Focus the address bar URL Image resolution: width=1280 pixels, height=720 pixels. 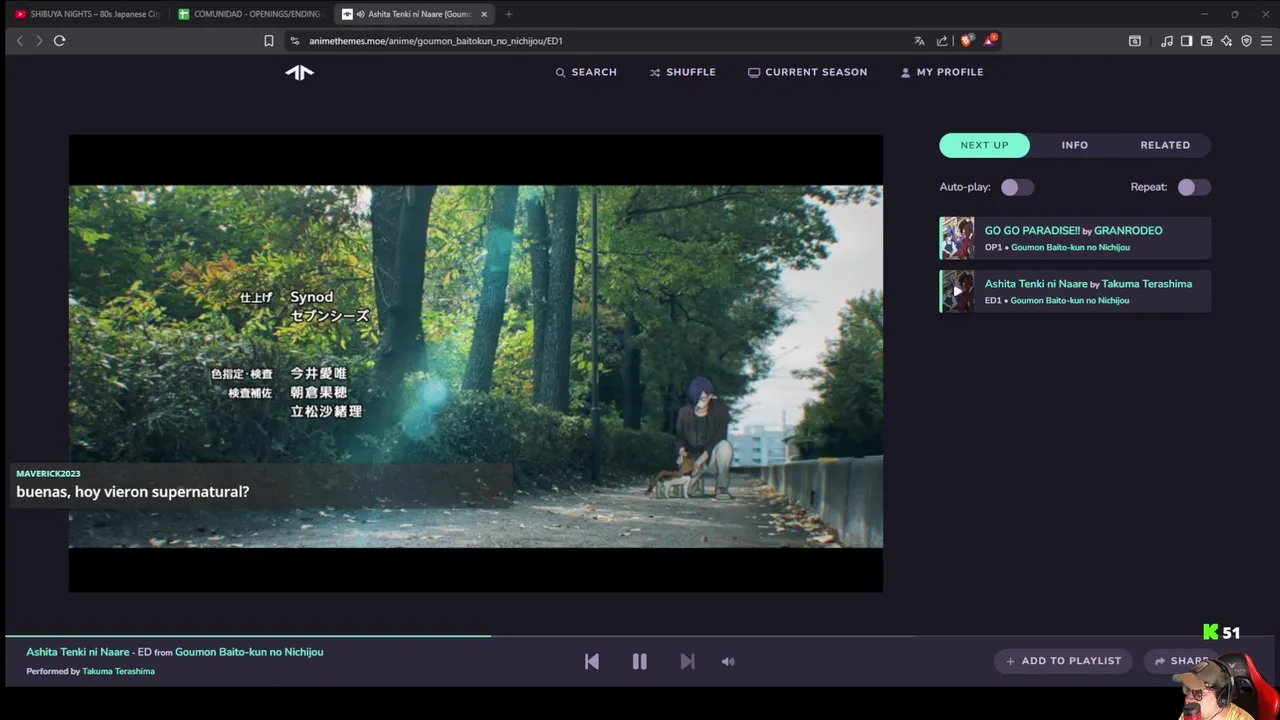(436, 41)
